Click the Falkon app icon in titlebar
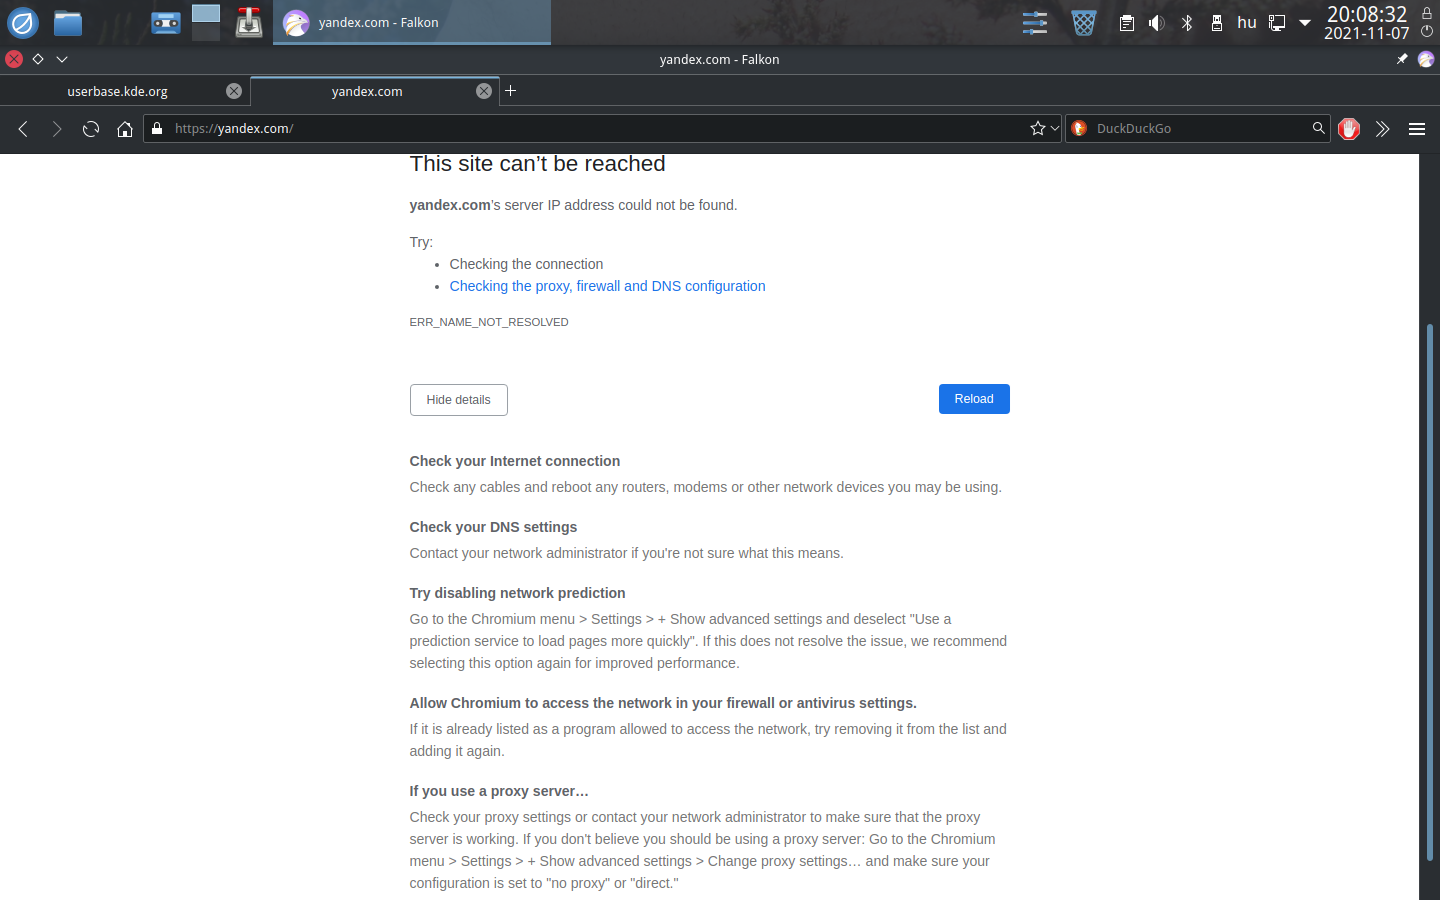This screenshot has width=1440, height=900. tap(1426, 59)
